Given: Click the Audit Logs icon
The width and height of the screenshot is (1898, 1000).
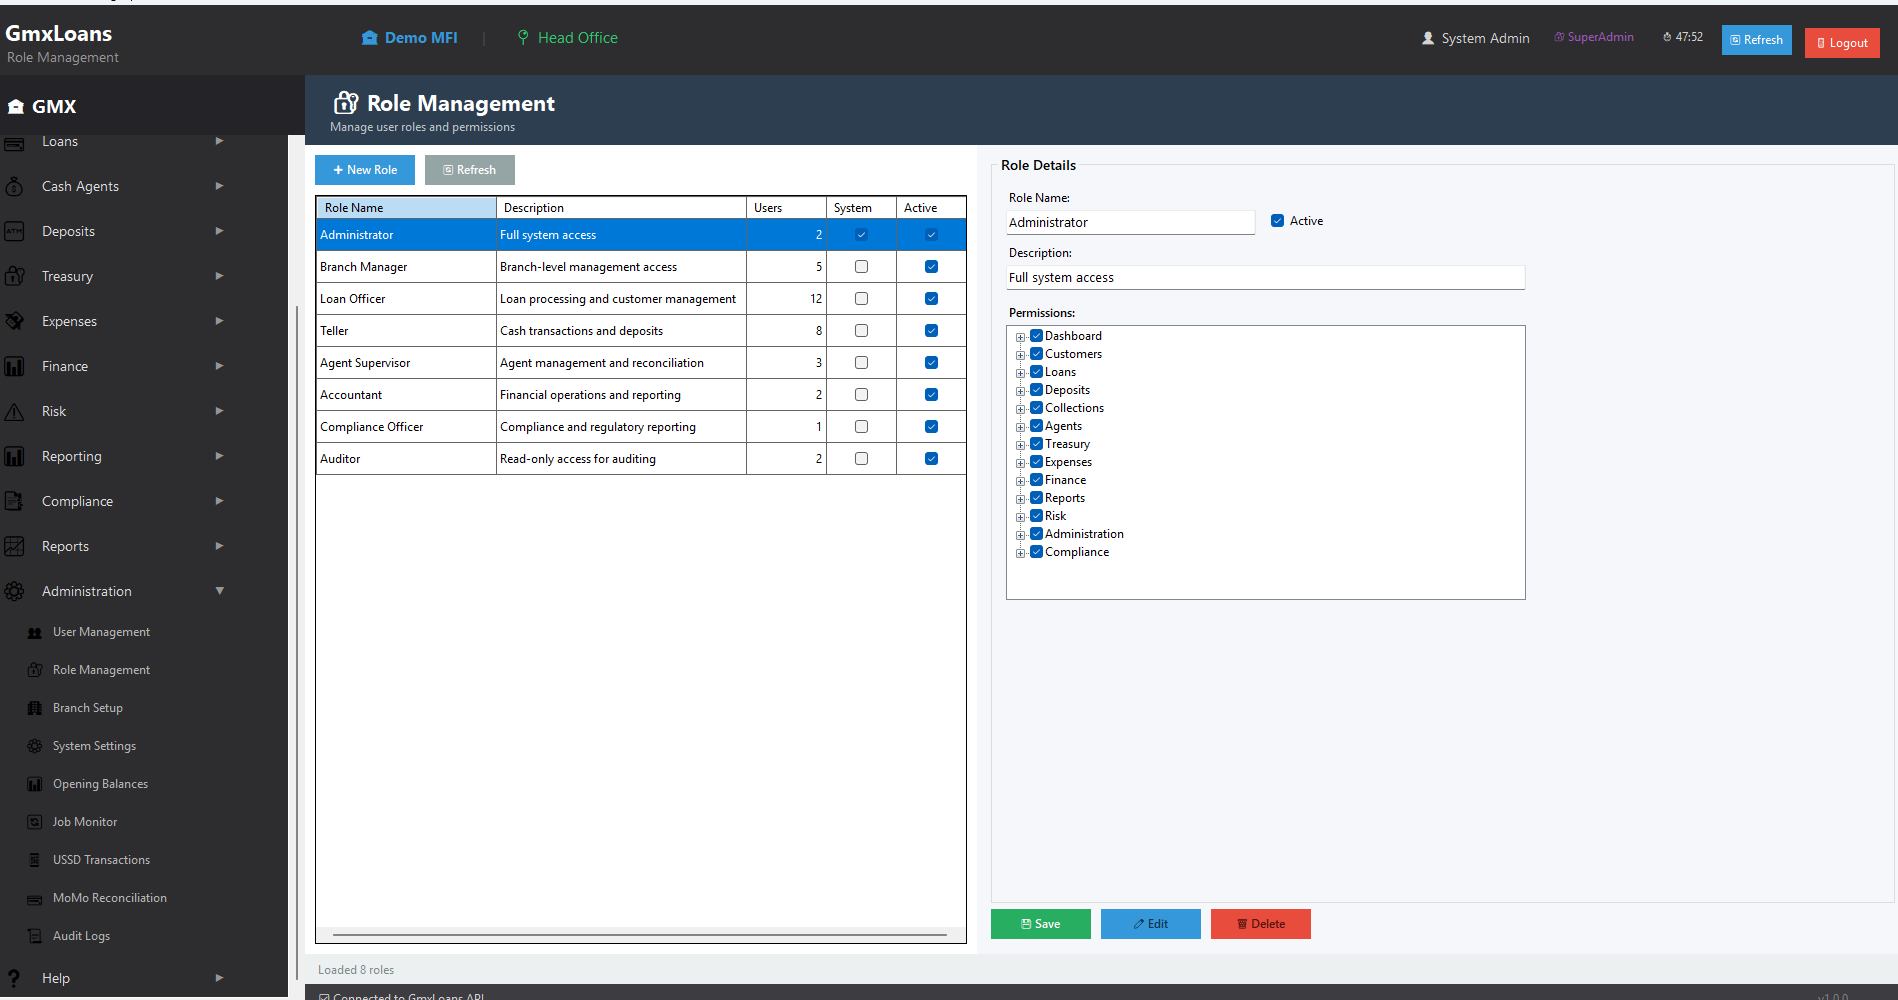Looking at the screenshot, I should [x=35, y=936].
